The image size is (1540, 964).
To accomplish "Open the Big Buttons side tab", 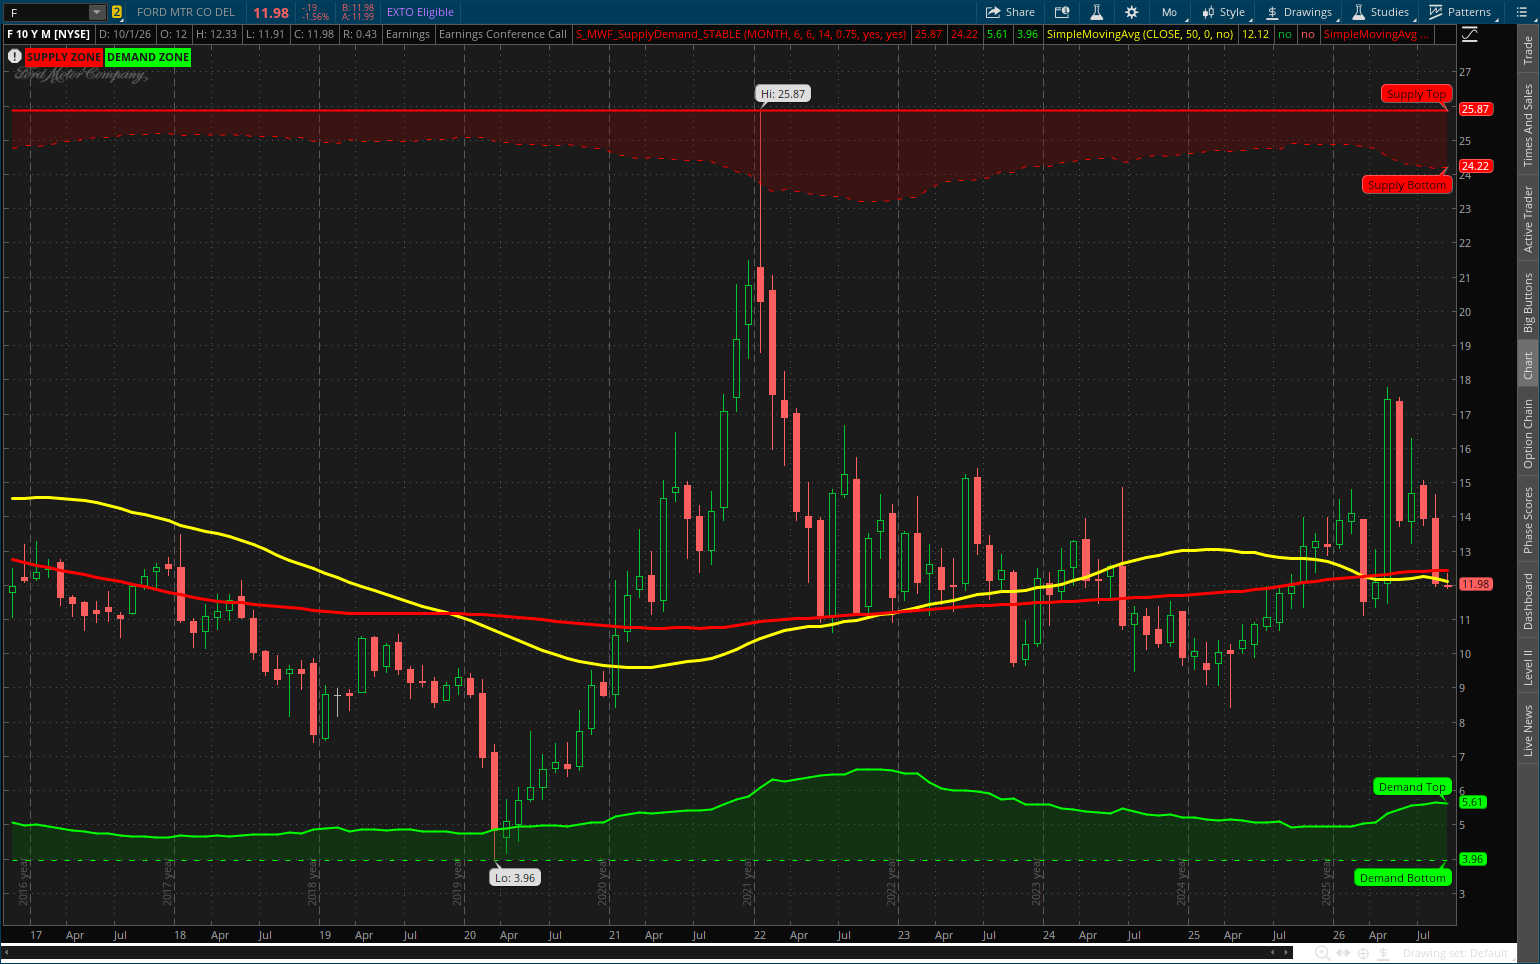I will (1528, 303).
